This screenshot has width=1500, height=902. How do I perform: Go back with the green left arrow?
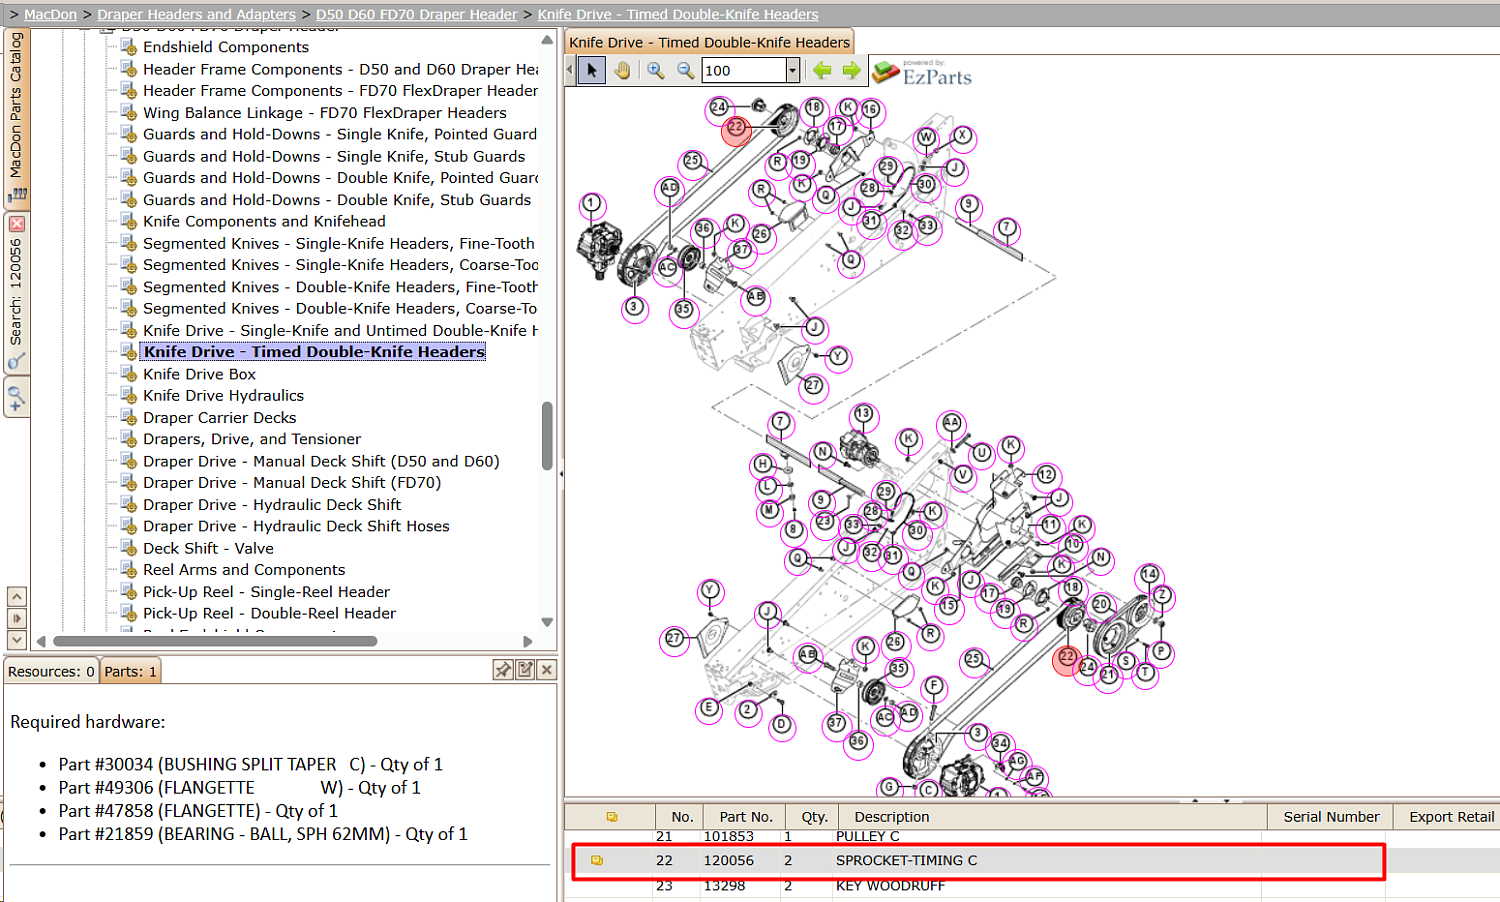822,70
